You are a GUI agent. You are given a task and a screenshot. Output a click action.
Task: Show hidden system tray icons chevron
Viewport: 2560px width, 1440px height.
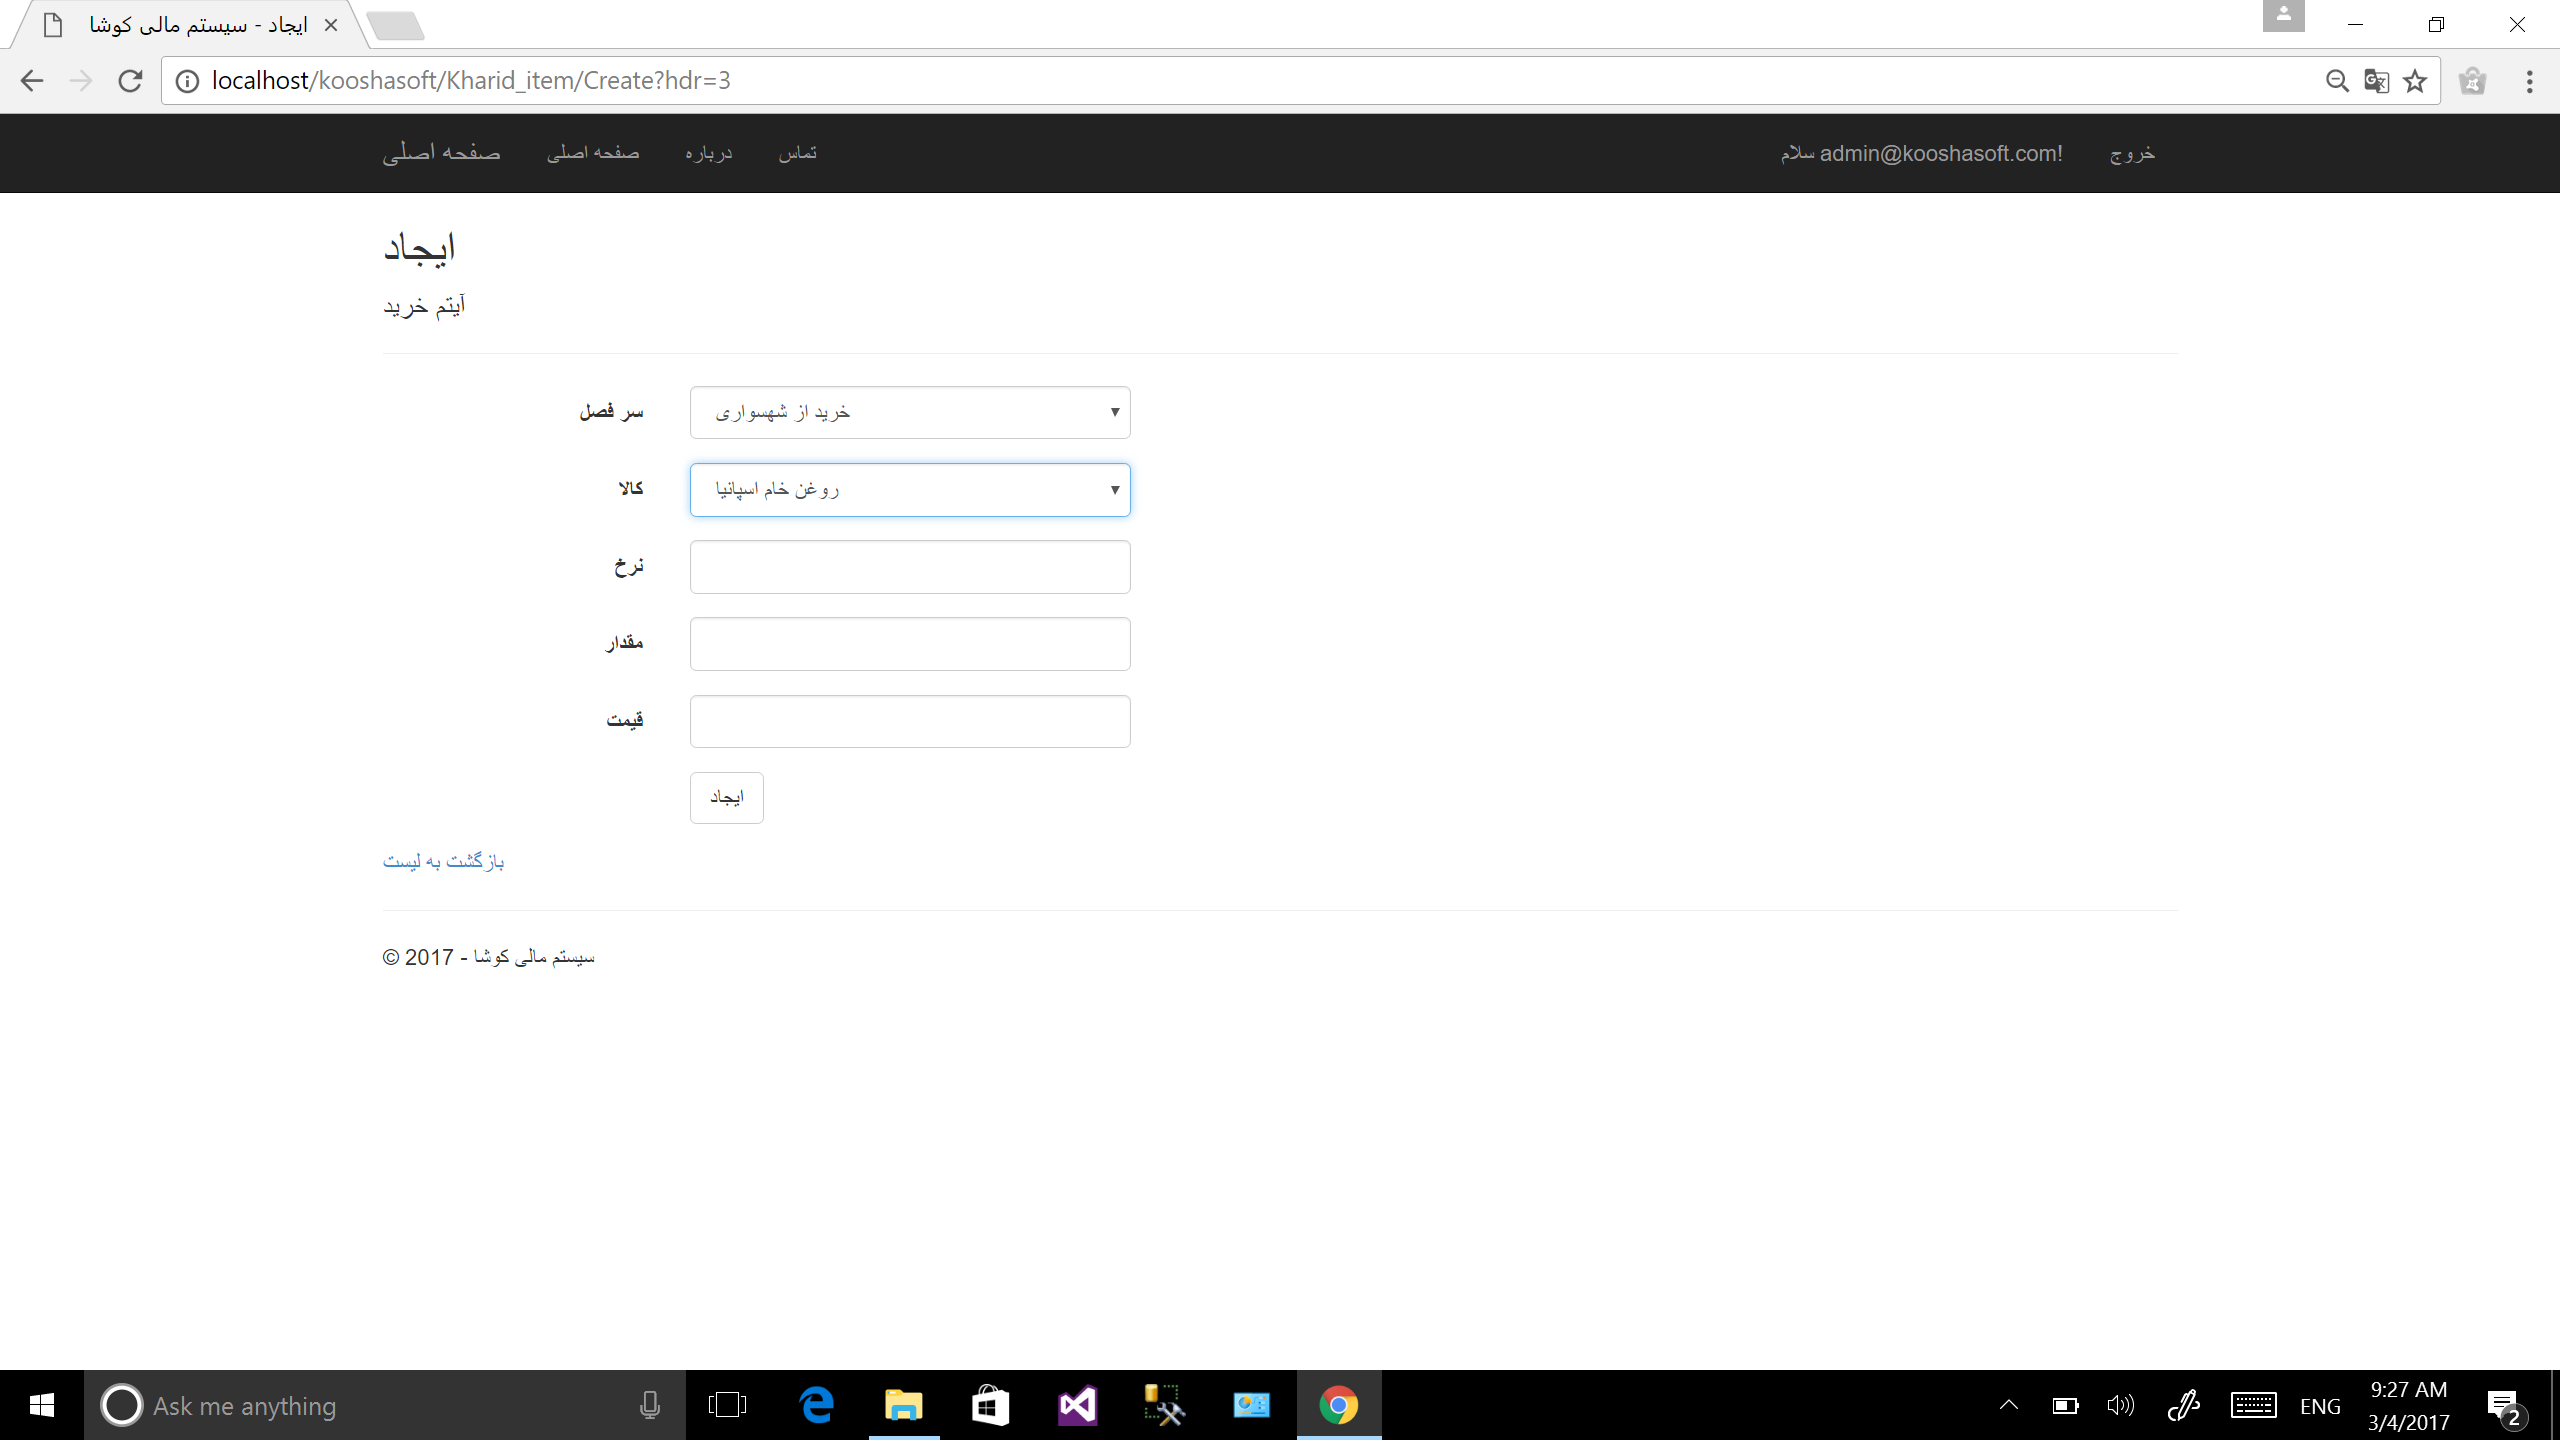(2008, 1405)
